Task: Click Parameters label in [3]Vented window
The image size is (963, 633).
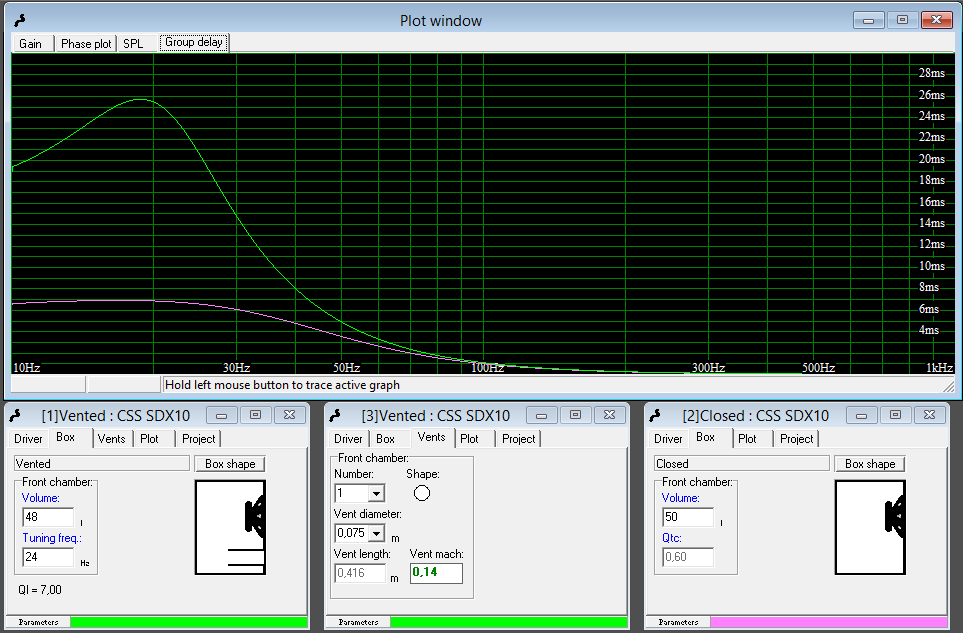Action: [358, 622]
